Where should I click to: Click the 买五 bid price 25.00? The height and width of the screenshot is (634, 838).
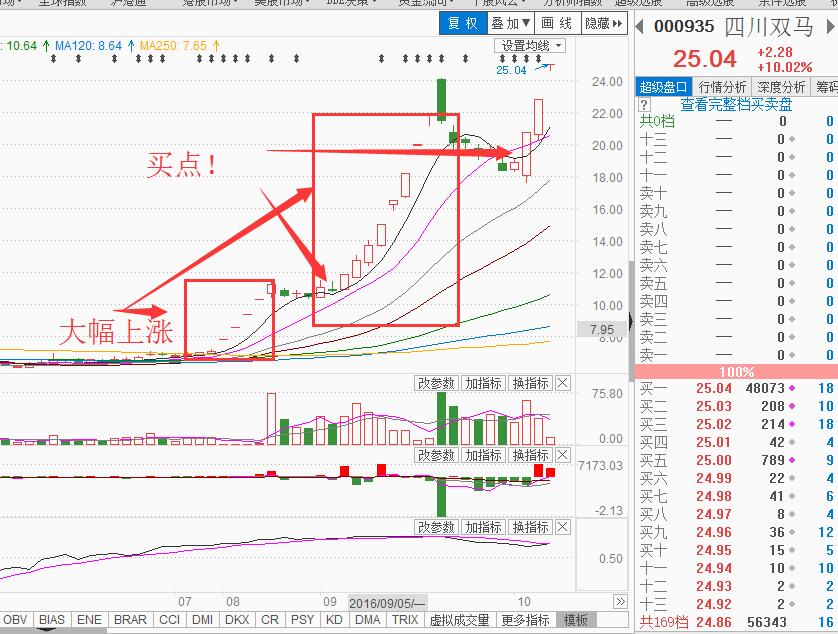pyautogui.click(x=713, y=460)
